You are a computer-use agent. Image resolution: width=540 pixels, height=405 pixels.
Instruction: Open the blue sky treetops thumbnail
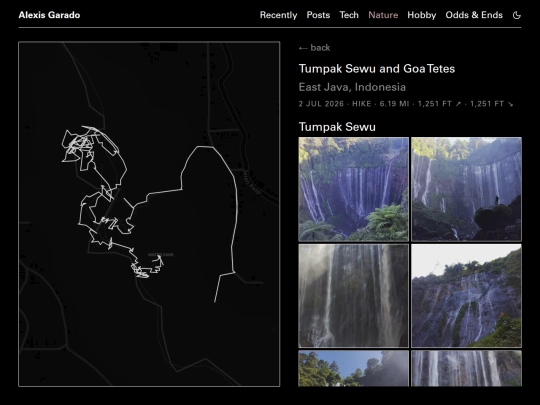coord(353,368)
